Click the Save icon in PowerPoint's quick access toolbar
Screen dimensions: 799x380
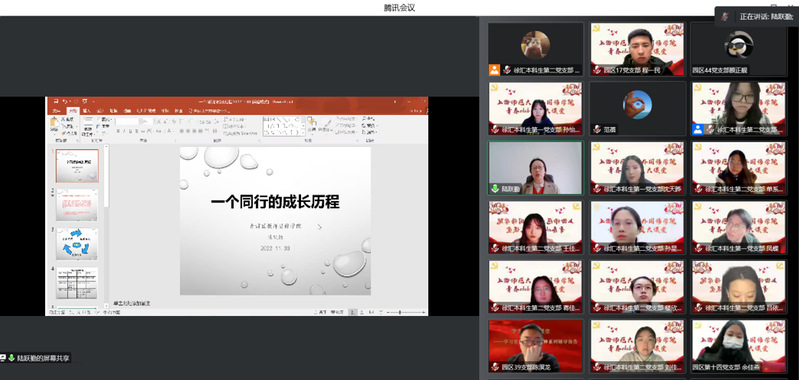click(56, 101)
